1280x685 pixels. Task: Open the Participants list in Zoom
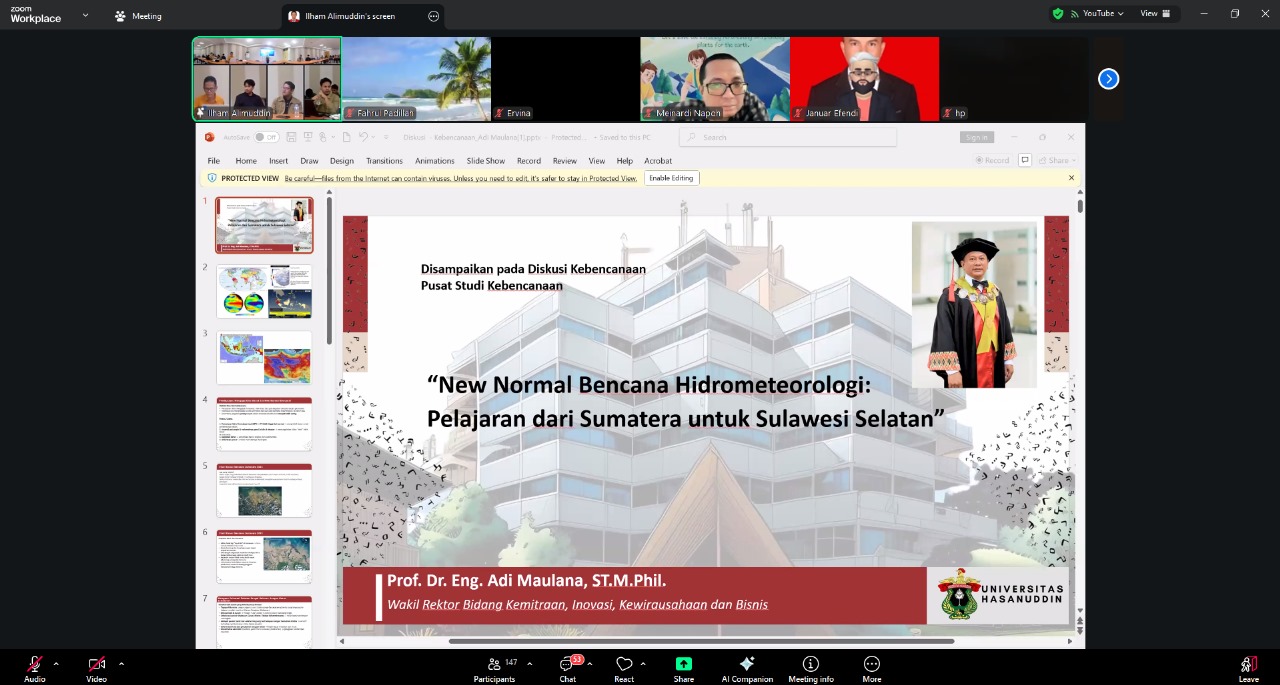click(494, 668)
